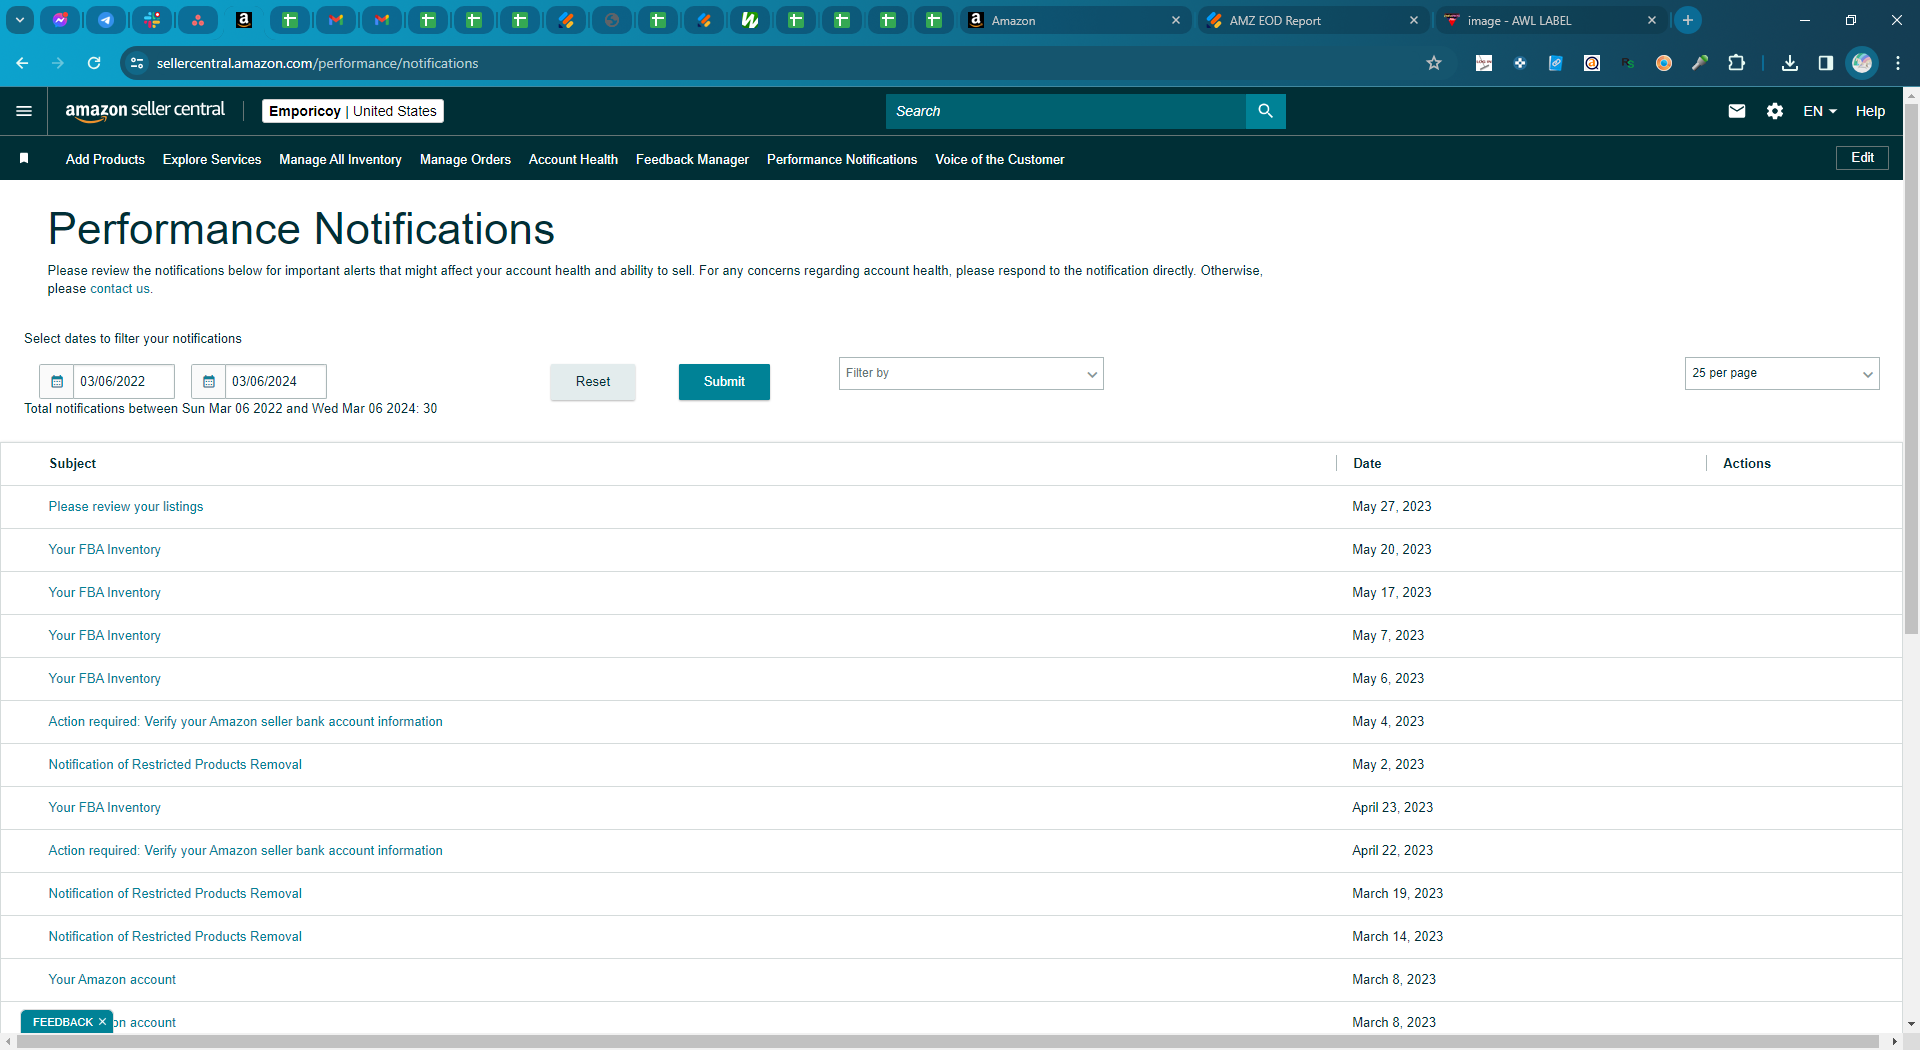1920x1050 pixels.
Task: View site information icon in address bar
Action: pyautogui.click(x=137, y=63)
